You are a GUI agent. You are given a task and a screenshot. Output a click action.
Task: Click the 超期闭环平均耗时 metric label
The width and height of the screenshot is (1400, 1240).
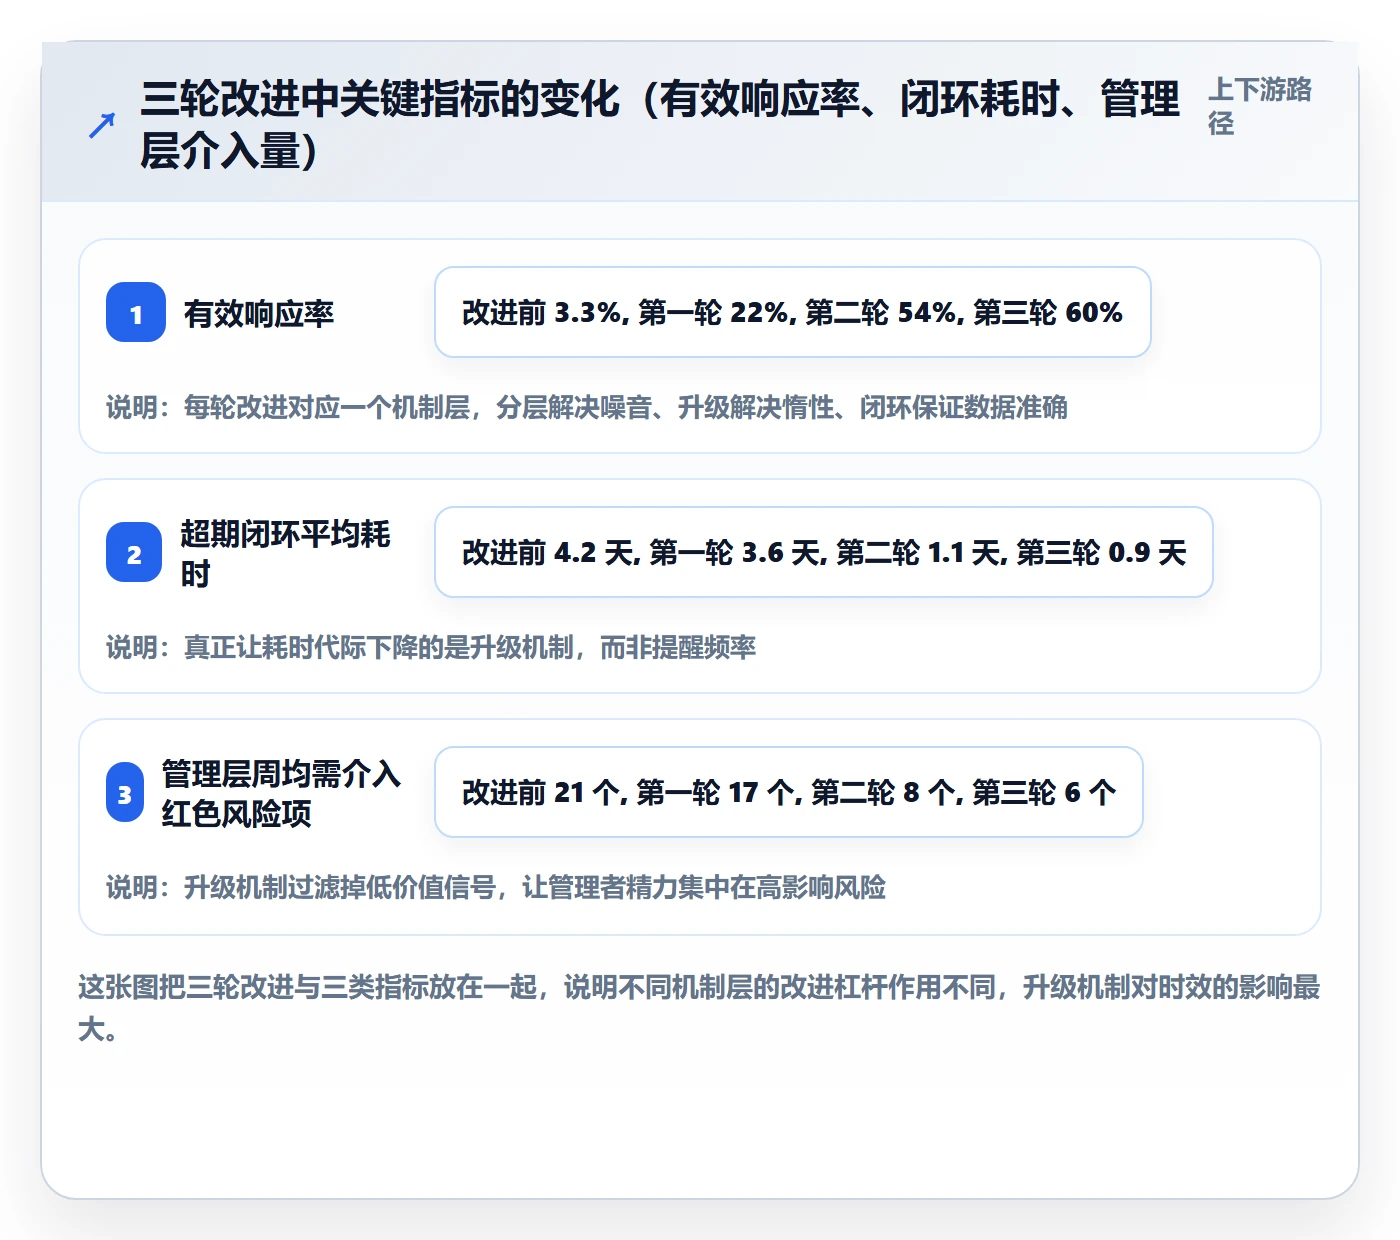tap(286, 553)
